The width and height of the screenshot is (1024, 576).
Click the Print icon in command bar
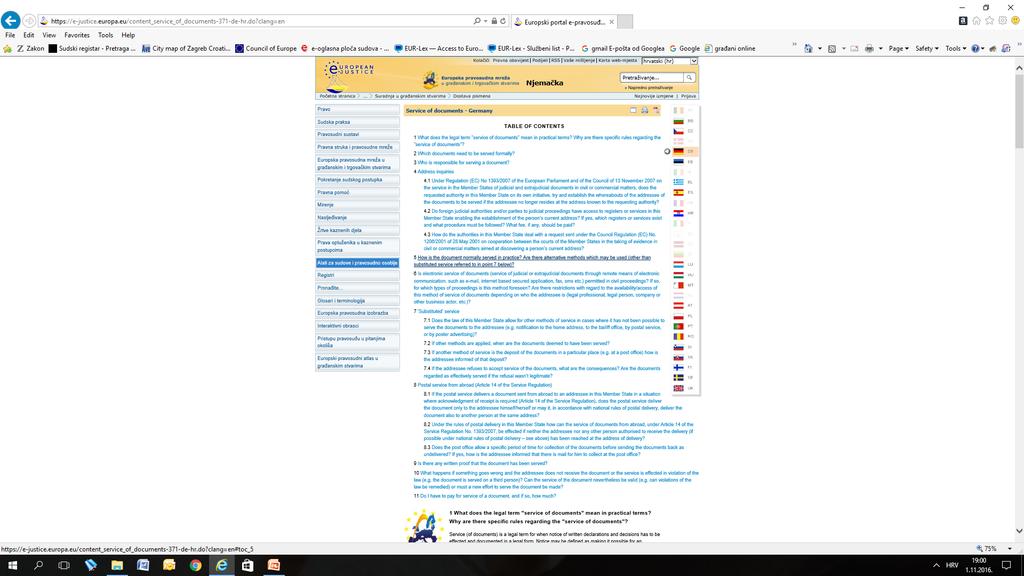pos(869,48)
